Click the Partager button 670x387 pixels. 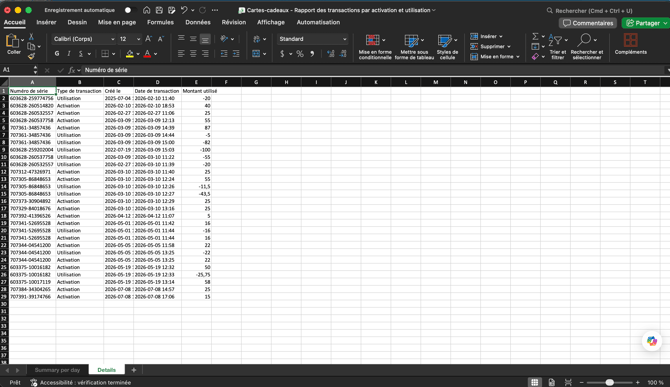pyautogui.click(x=645, y=23)
